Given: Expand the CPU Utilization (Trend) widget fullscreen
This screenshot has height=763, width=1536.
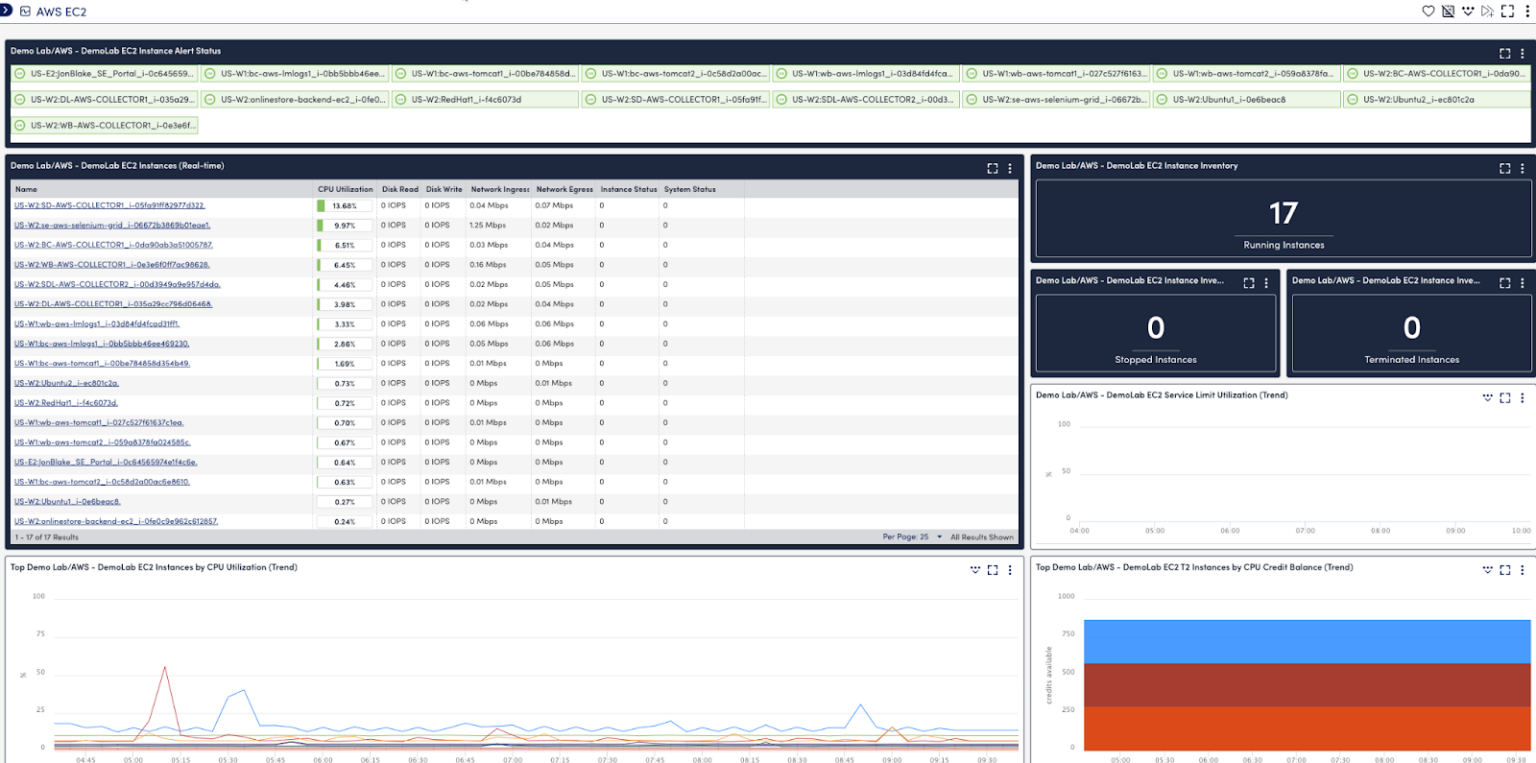Looking at the screenshot, I should coord(993,570).
